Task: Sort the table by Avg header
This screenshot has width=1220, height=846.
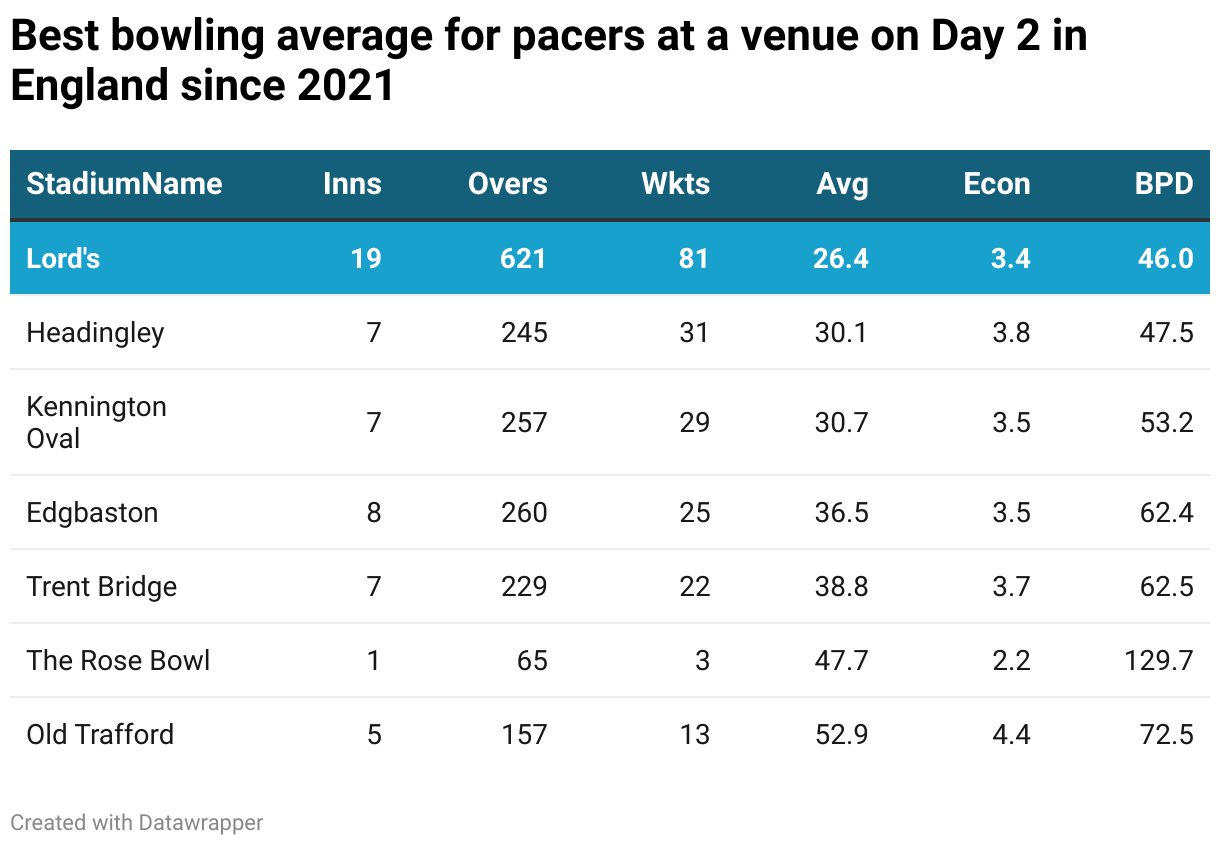Action: pos(842,184)
